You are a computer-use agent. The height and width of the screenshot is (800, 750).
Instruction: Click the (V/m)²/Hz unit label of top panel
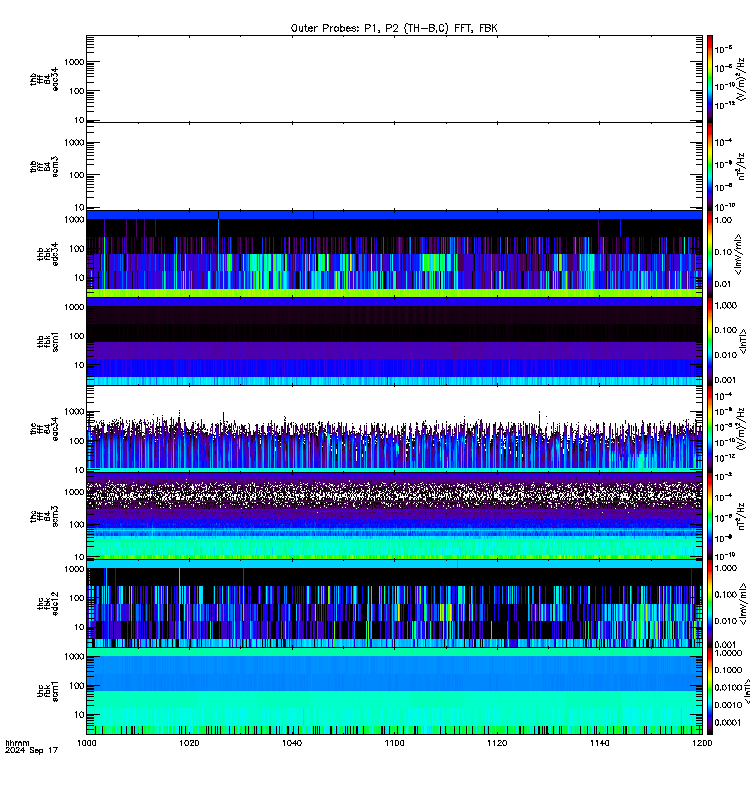click(x=741, y=80)
